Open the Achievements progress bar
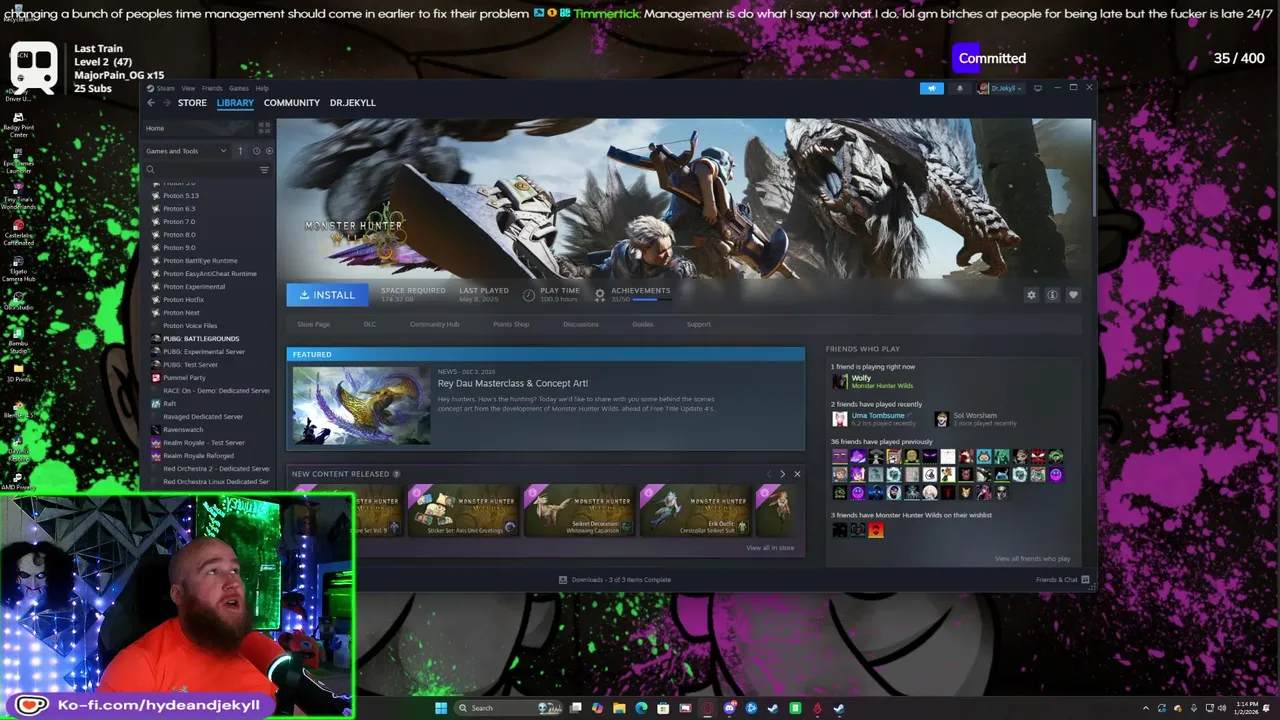The width and height of the screenshot is (1280, 720). coord(651,299)
